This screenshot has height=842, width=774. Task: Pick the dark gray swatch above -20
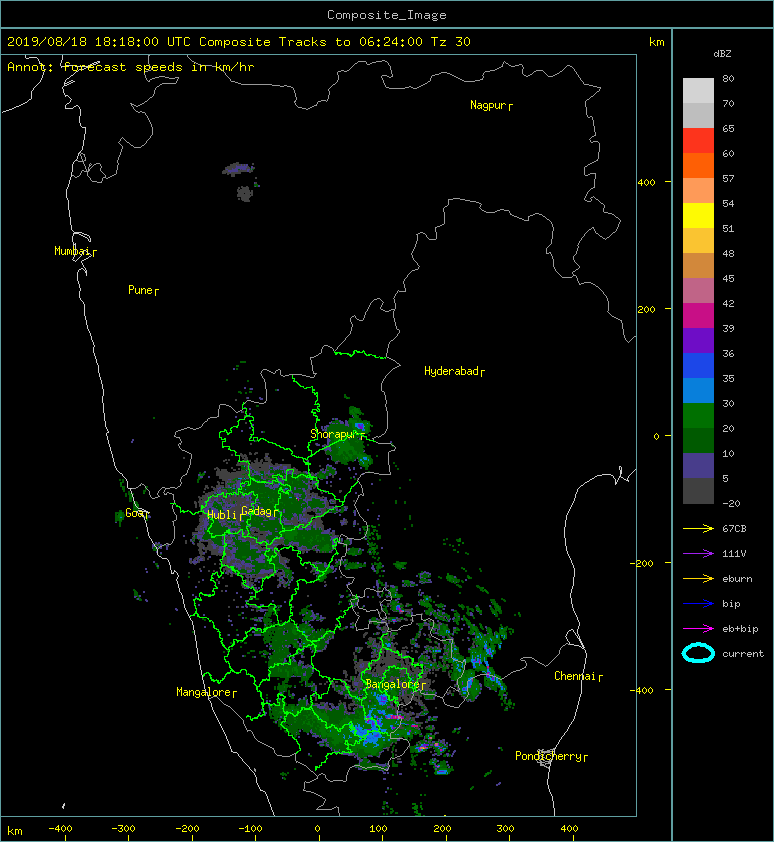point(698,491)
